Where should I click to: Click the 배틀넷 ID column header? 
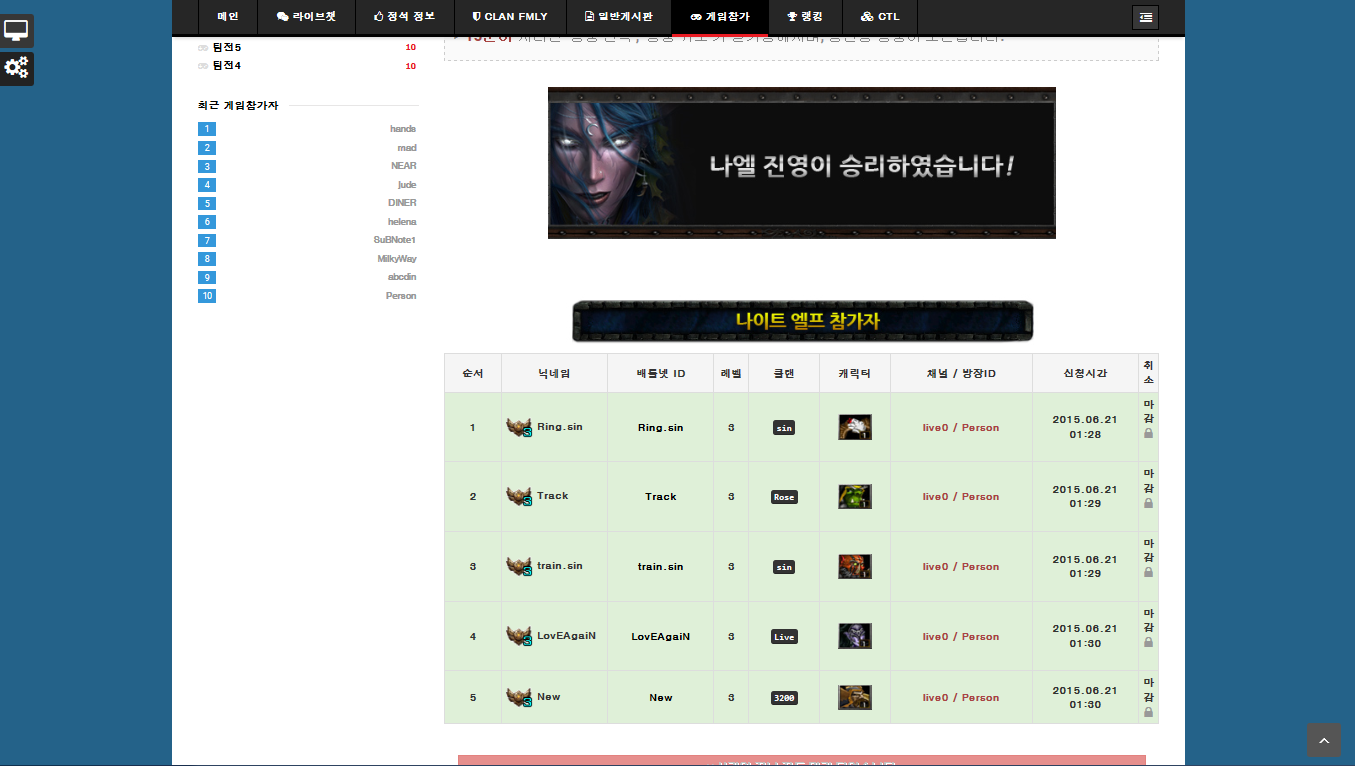coord(661,373)
